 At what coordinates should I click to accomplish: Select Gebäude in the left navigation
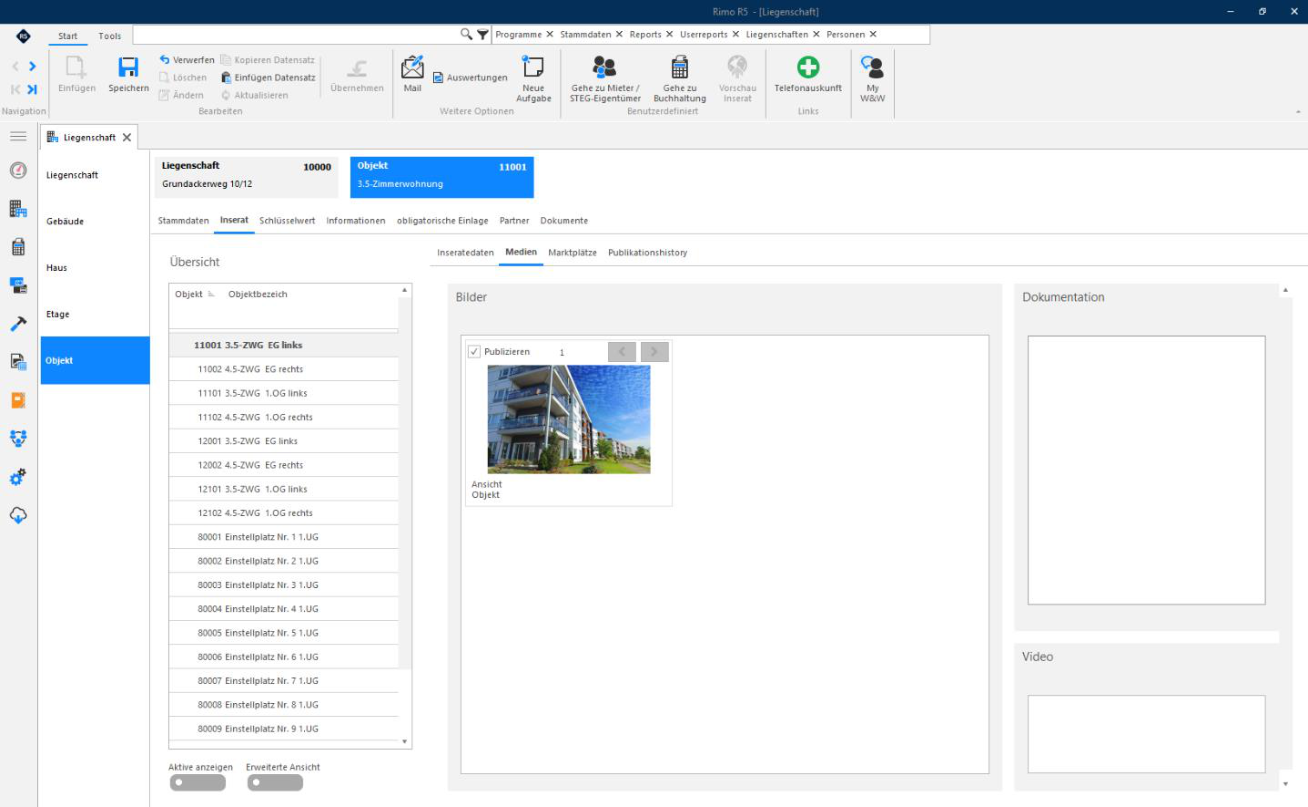pyautogui.click(x=95, y=221)
